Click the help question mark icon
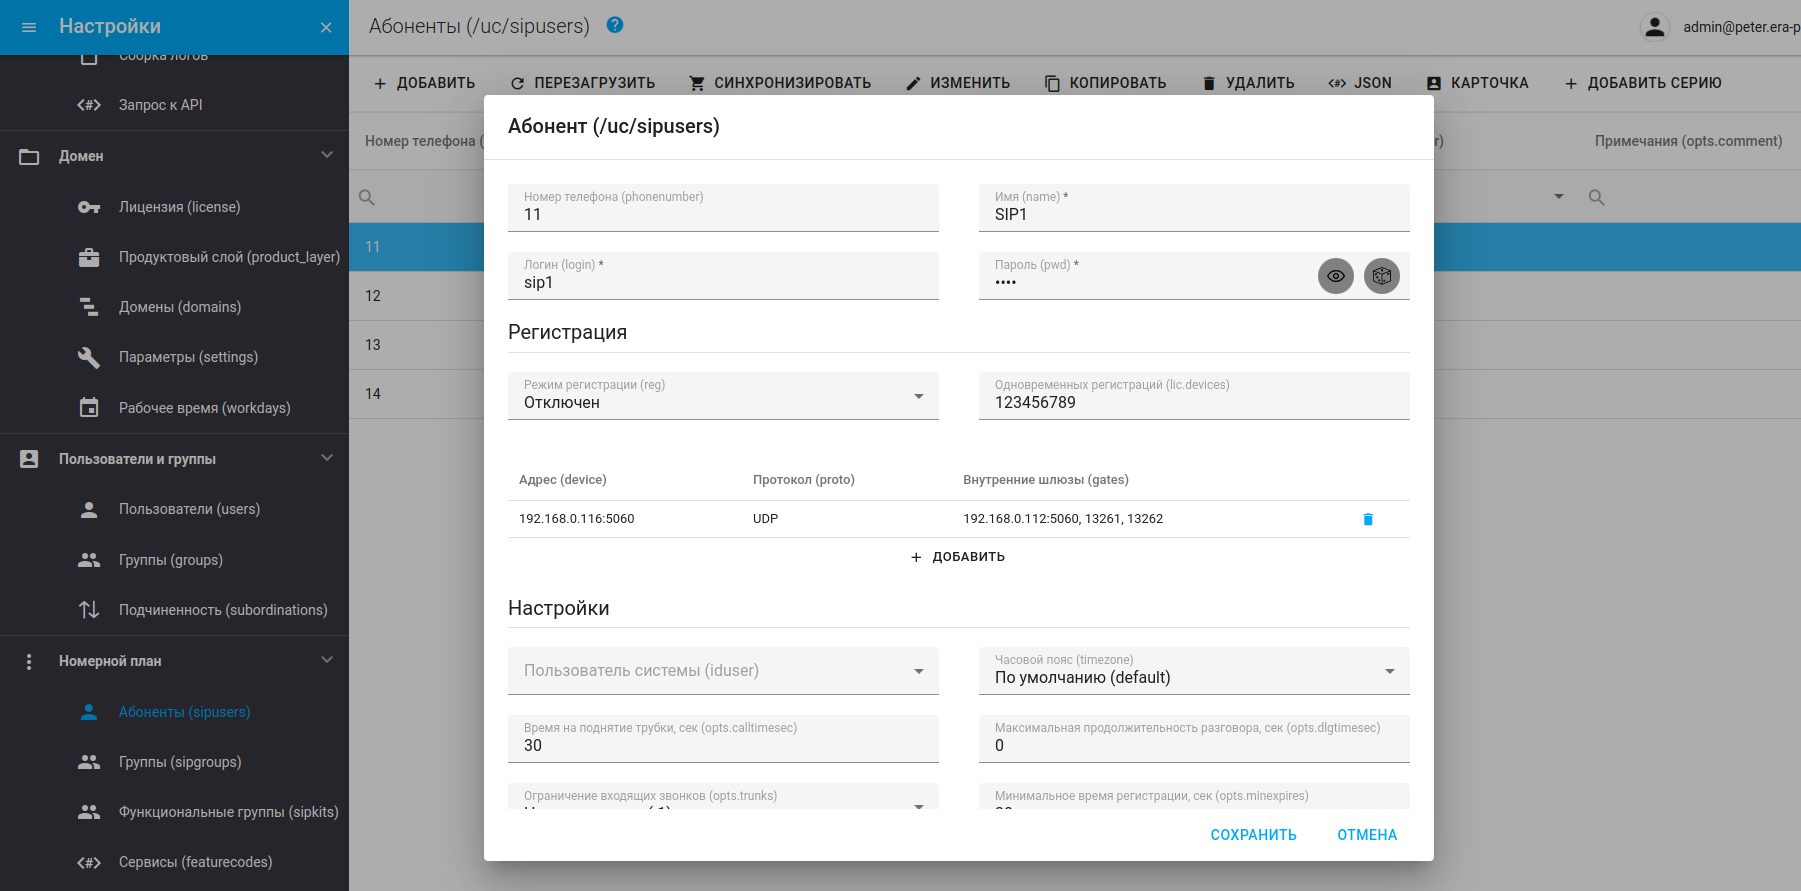This screenshot has width=1801, height=891. [615, 25]
